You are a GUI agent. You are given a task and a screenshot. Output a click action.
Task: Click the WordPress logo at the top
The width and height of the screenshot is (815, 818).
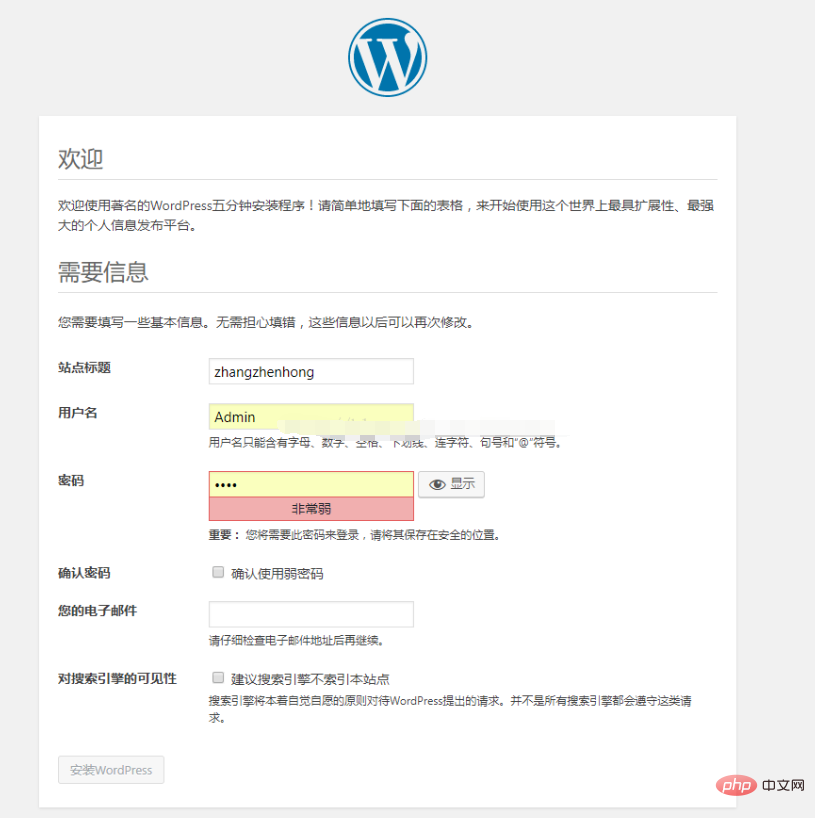[387, 57]
